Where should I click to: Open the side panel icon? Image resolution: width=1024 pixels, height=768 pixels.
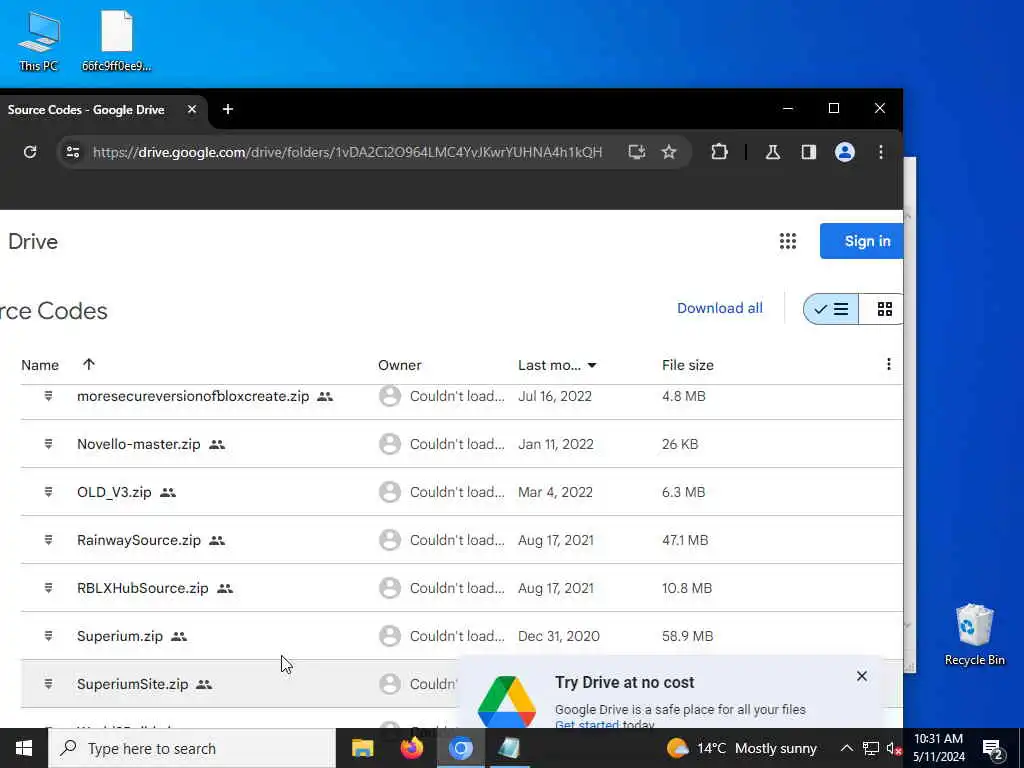pos(808,152)
